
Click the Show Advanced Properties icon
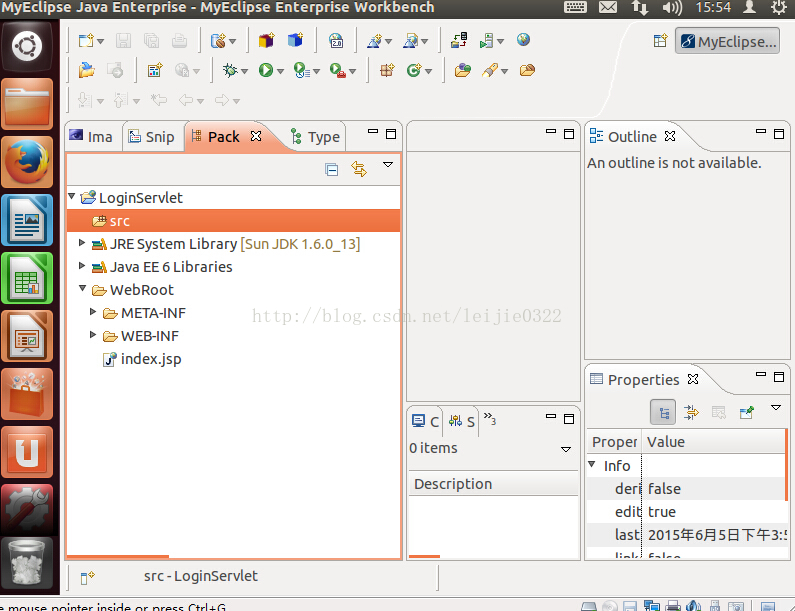pos(691,412)
